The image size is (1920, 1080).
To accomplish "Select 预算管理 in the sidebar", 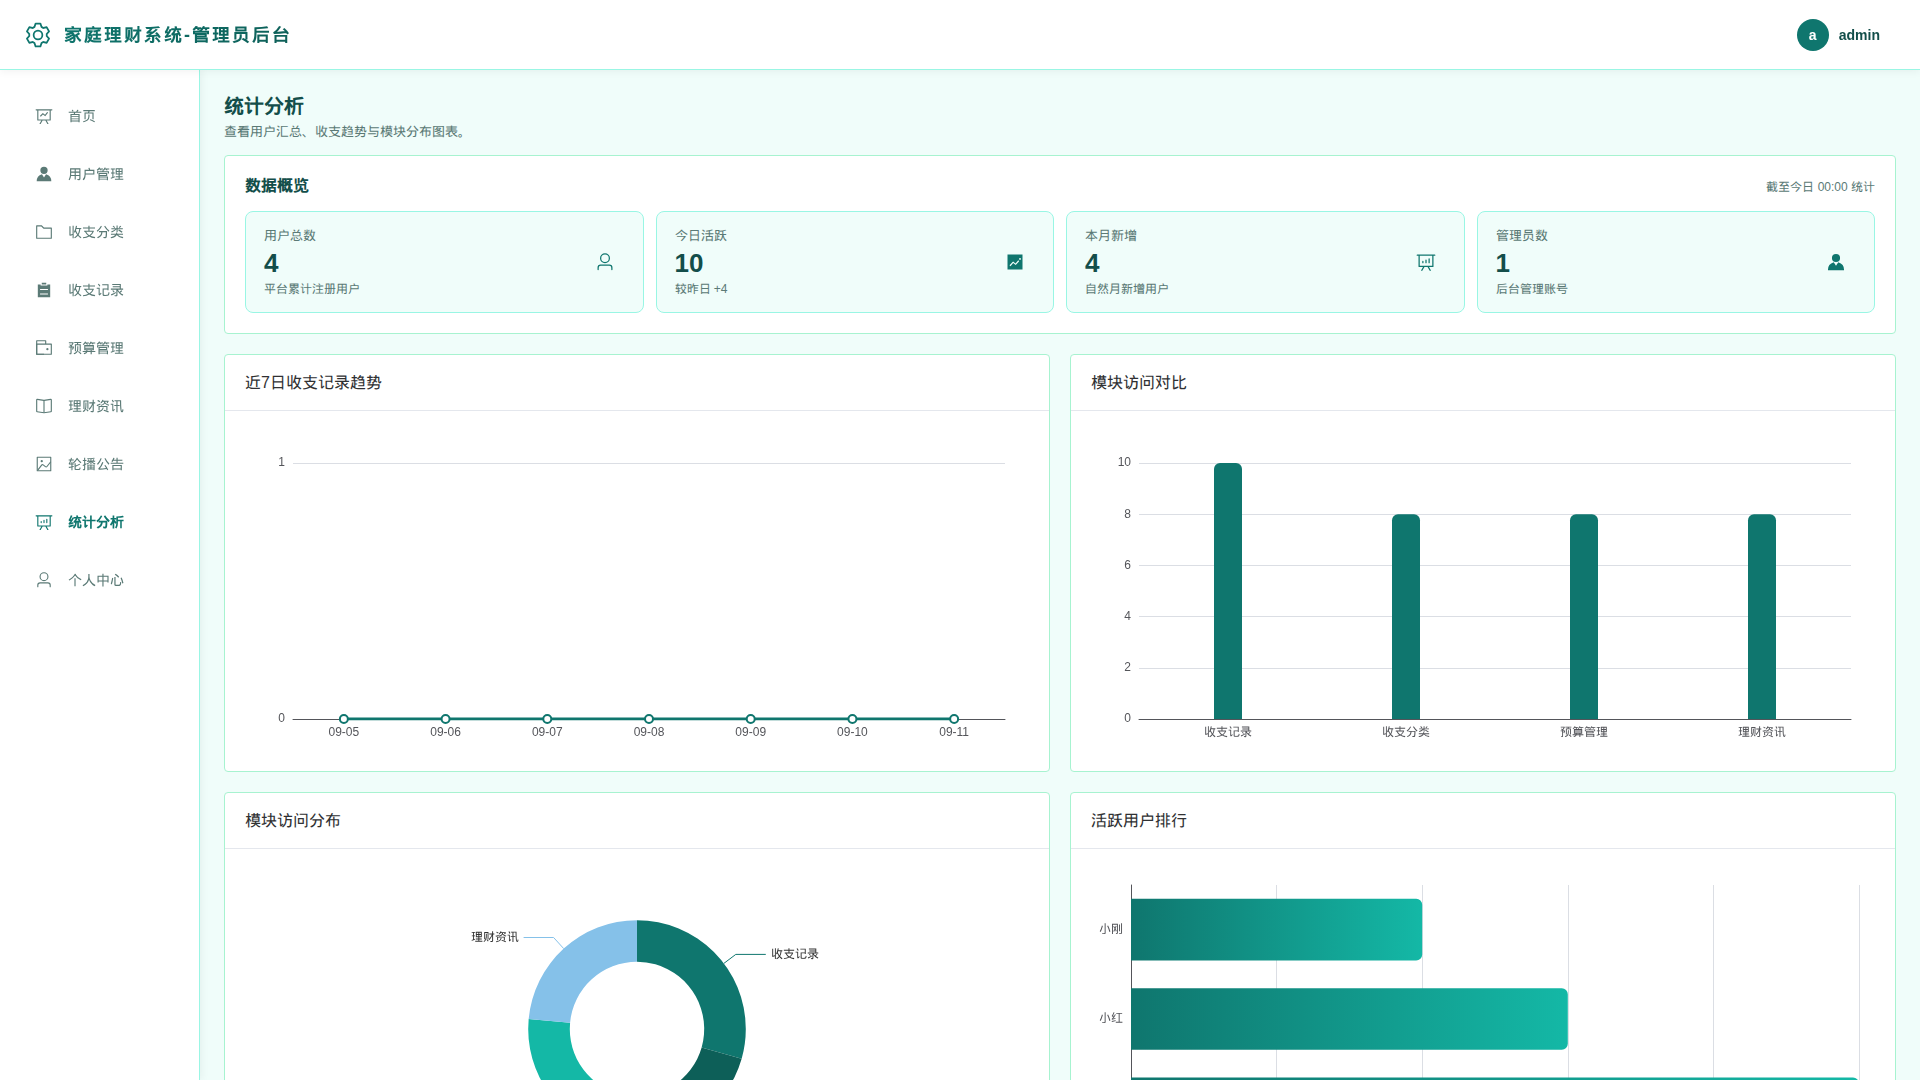I will (100, 348).
